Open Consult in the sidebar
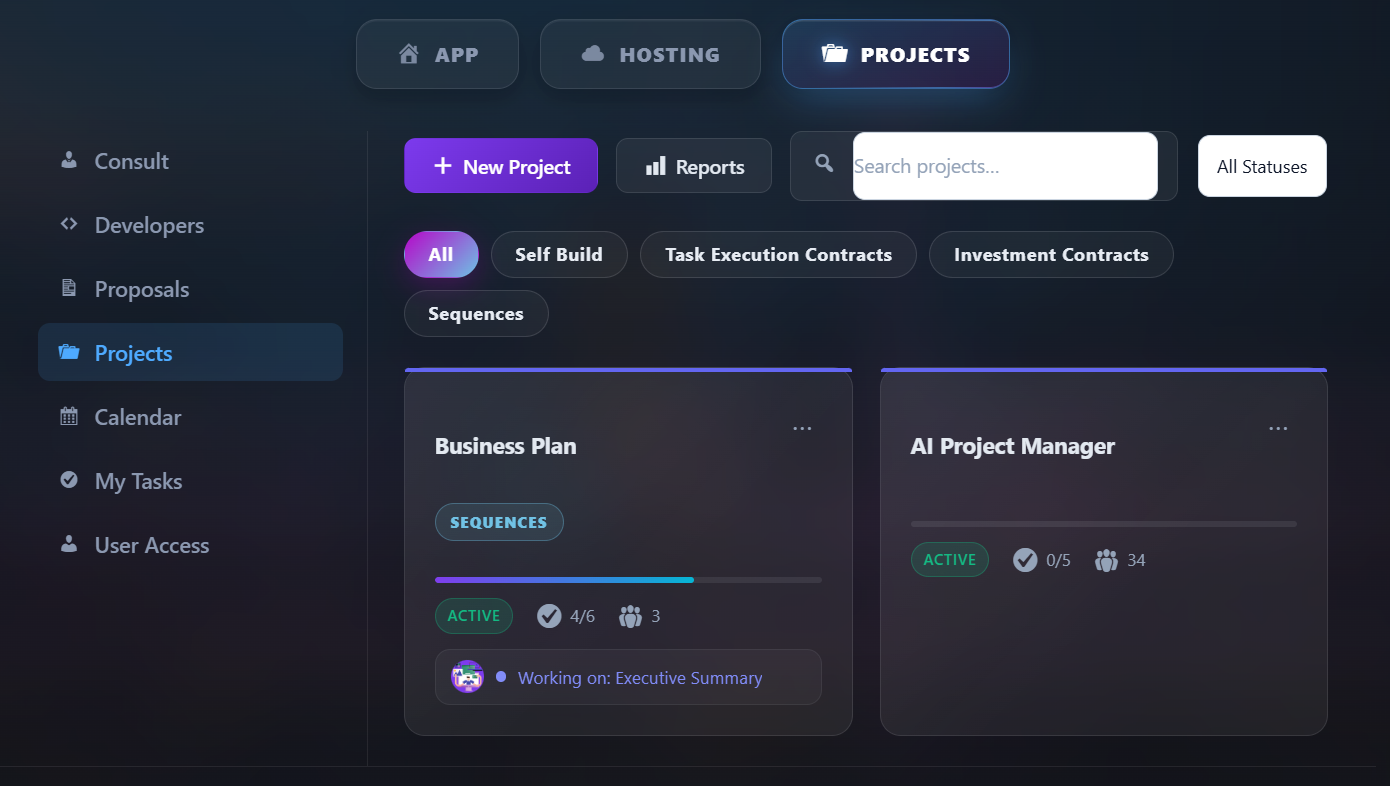This screenshot has width=1390, height=786. tap(190, 160)
